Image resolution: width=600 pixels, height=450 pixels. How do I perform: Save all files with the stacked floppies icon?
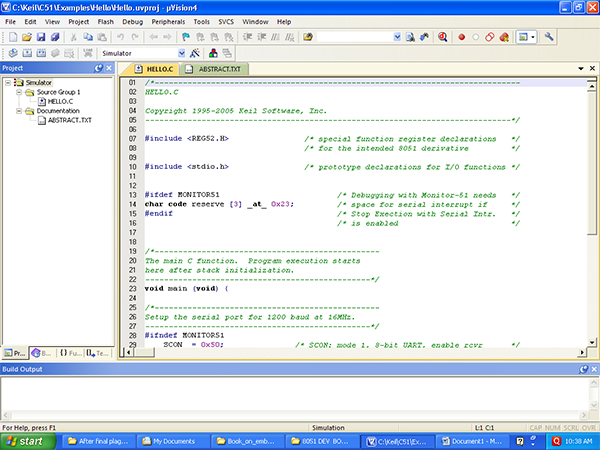point(55,37)
